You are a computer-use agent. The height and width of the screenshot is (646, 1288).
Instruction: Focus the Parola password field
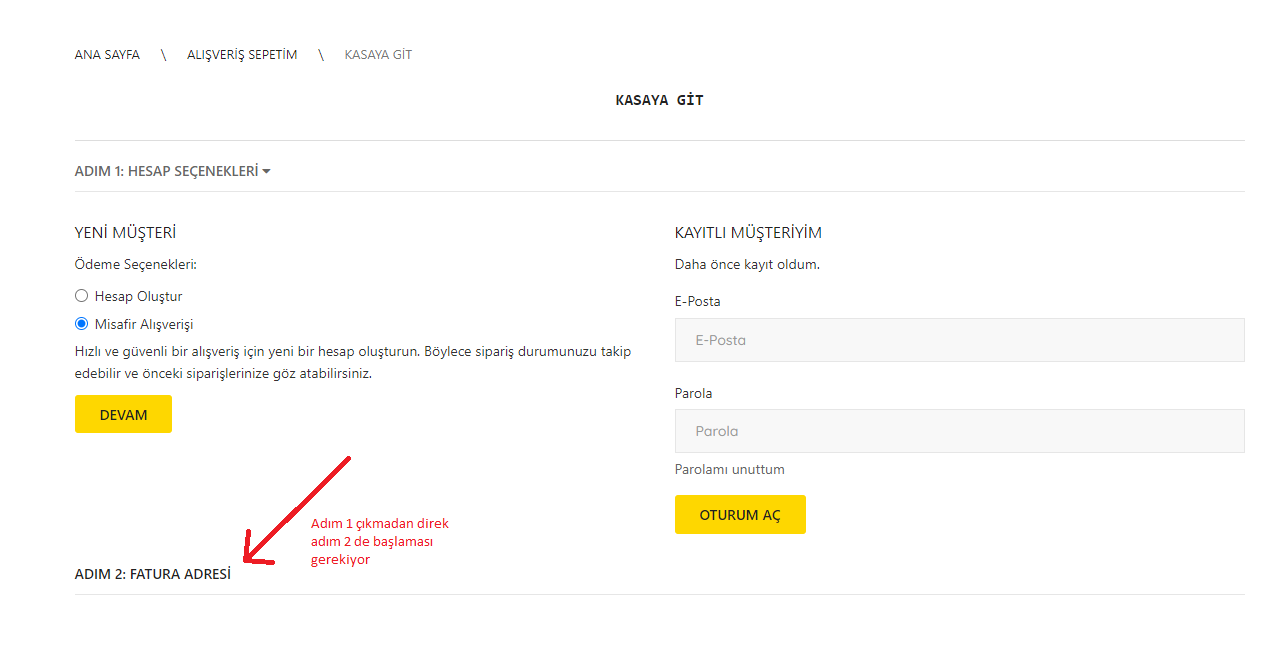click(960, 431)
